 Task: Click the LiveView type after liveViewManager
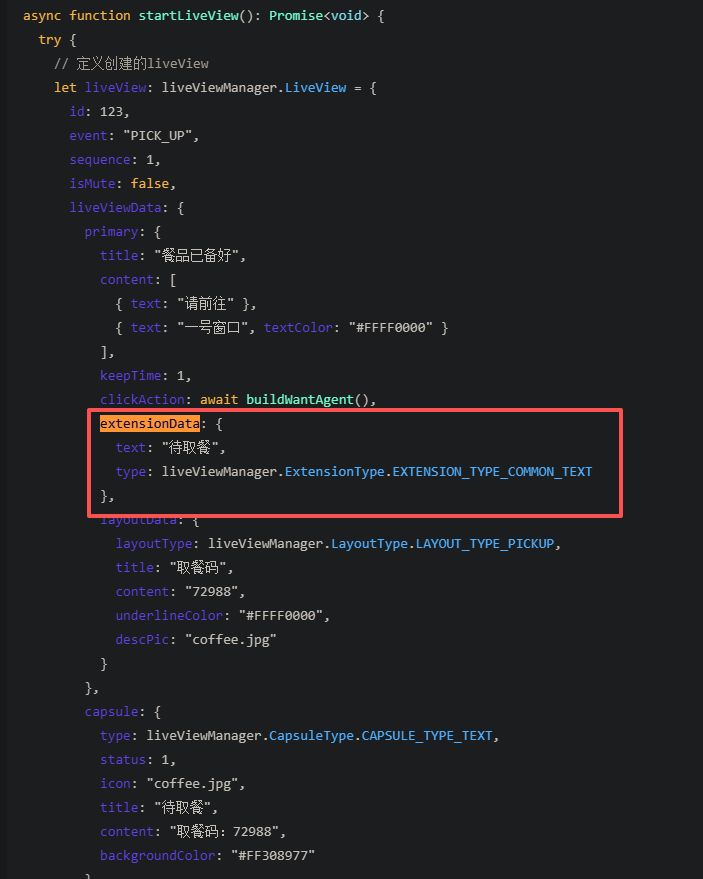[x=316, y=88]
